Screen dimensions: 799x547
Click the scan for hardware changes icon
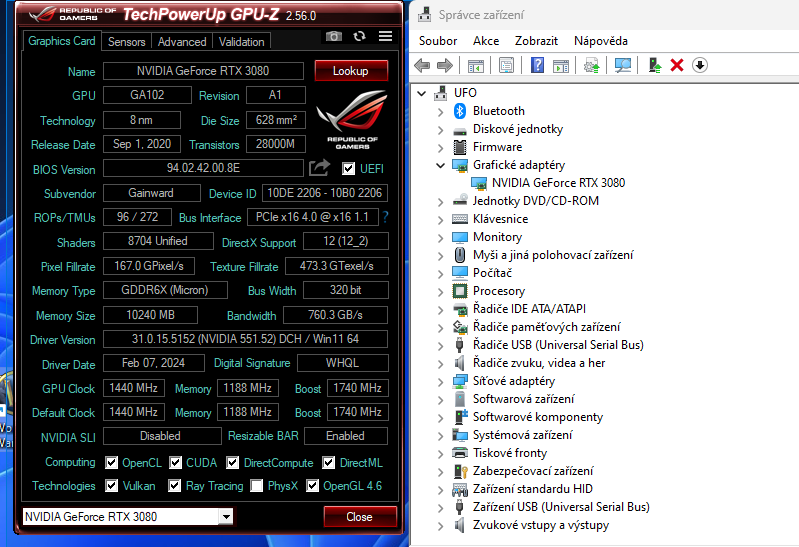[x=623, y=65]
